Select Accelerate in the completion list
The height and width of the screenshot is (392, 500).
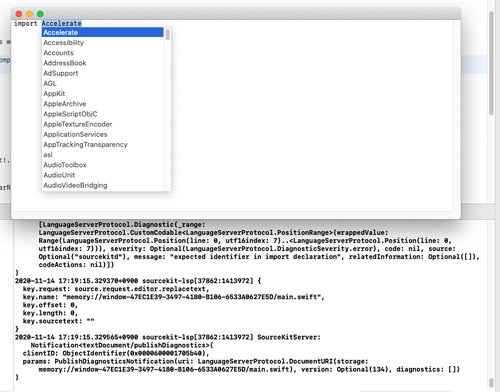102,32
